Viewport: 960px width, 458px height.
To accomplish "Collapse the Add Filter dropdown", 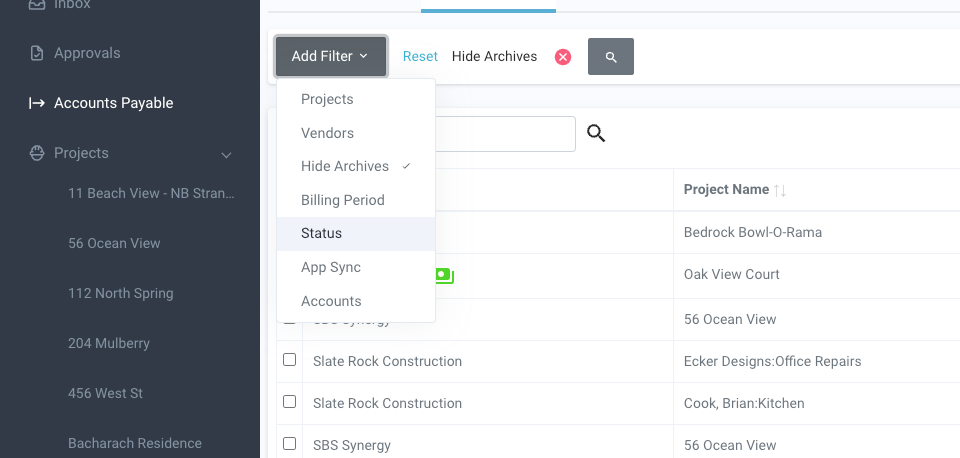I will pyautogui.click(x=330, y=57).
